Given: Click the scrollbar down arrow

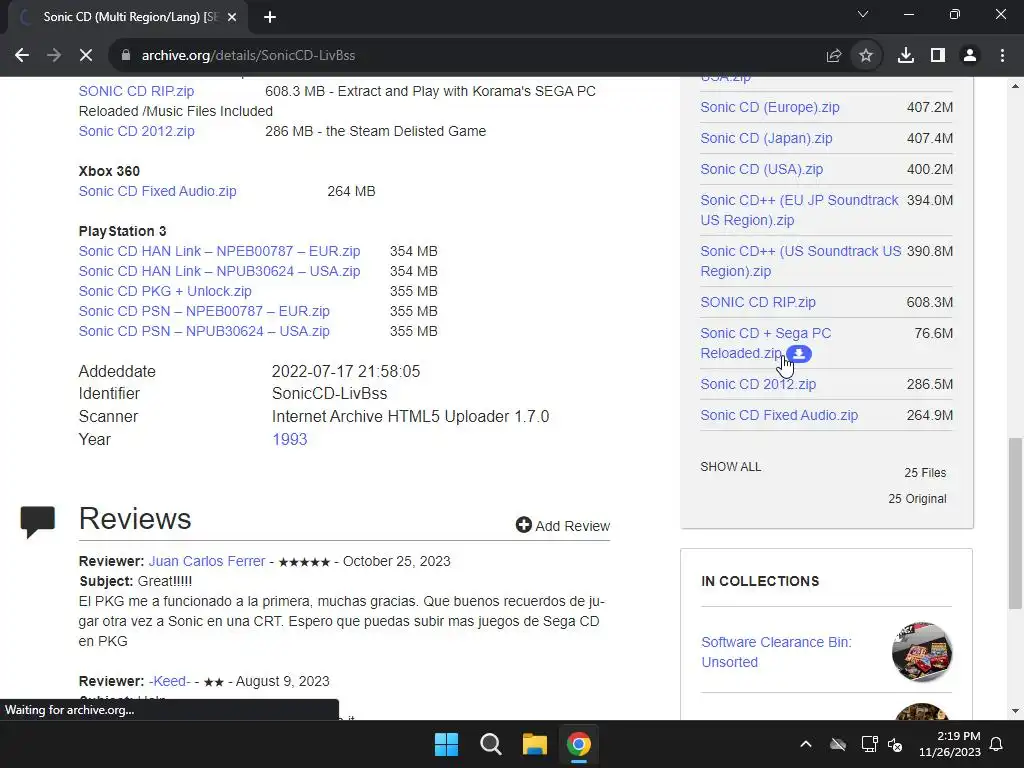Looking at the screenshot, I should [1016, 711].
